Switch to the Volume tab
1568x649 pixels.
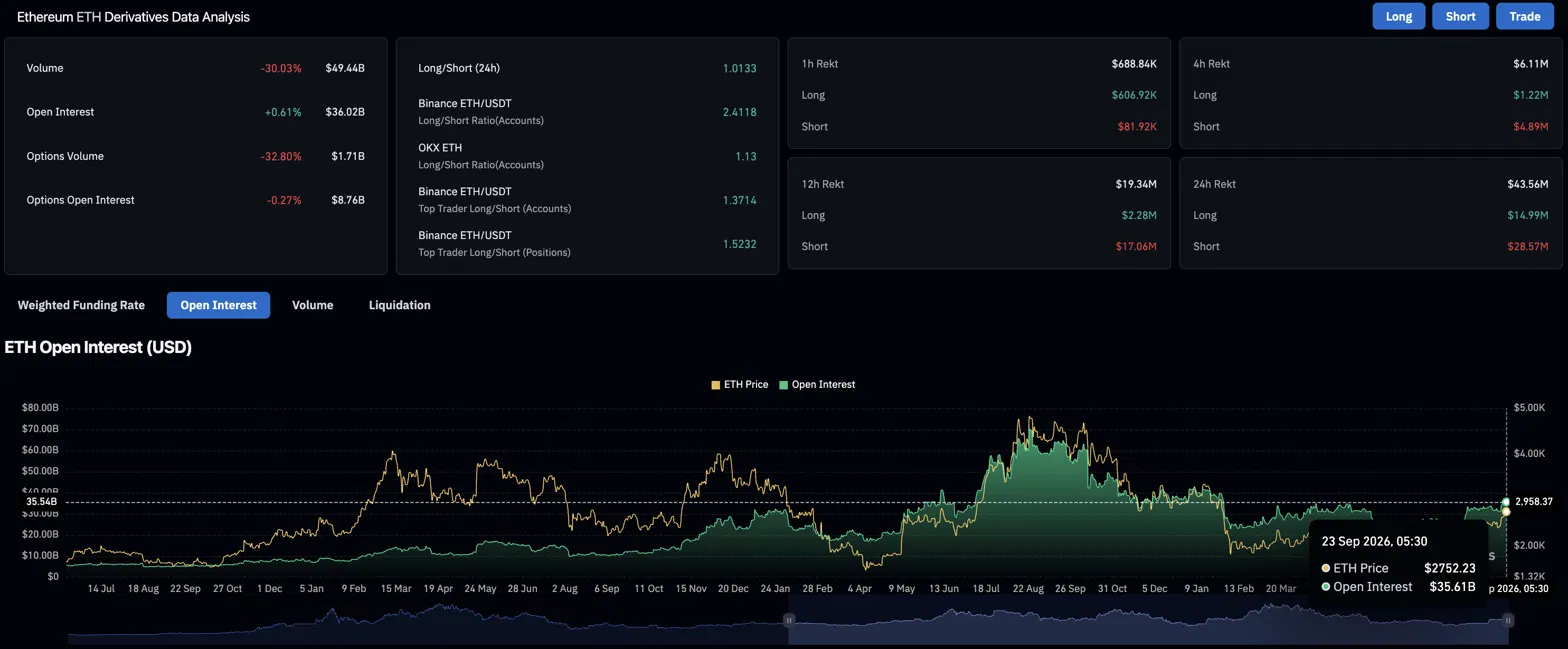(x=312, y=305)
